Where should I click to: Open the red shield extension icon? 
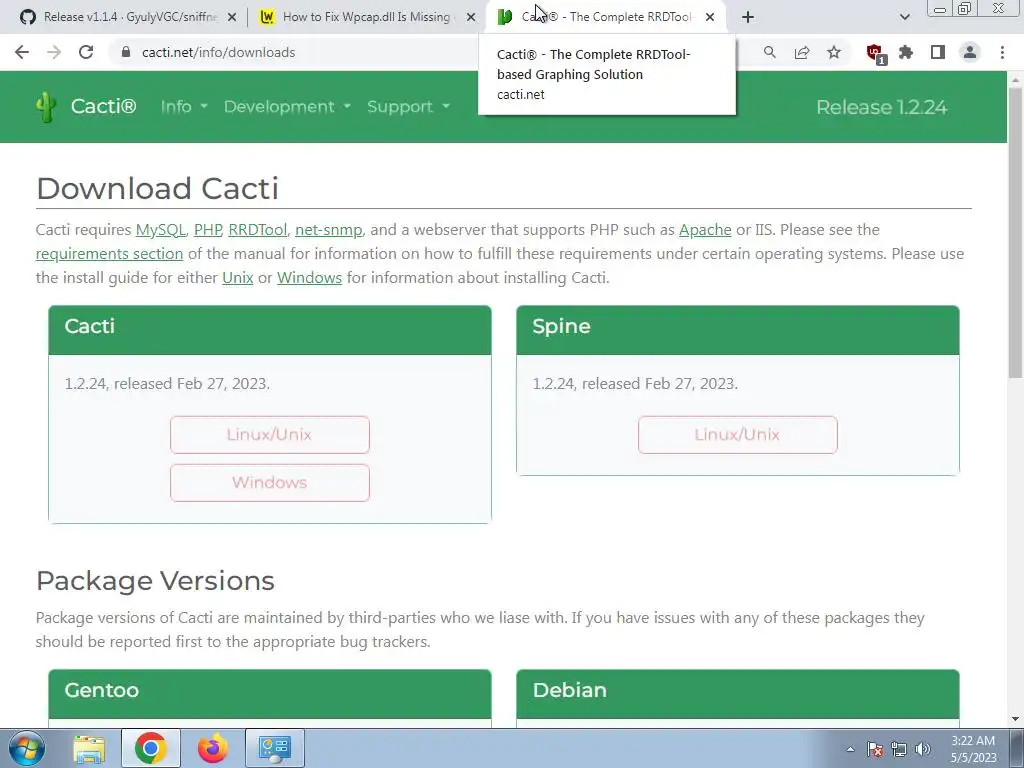[x=874, y=53]
